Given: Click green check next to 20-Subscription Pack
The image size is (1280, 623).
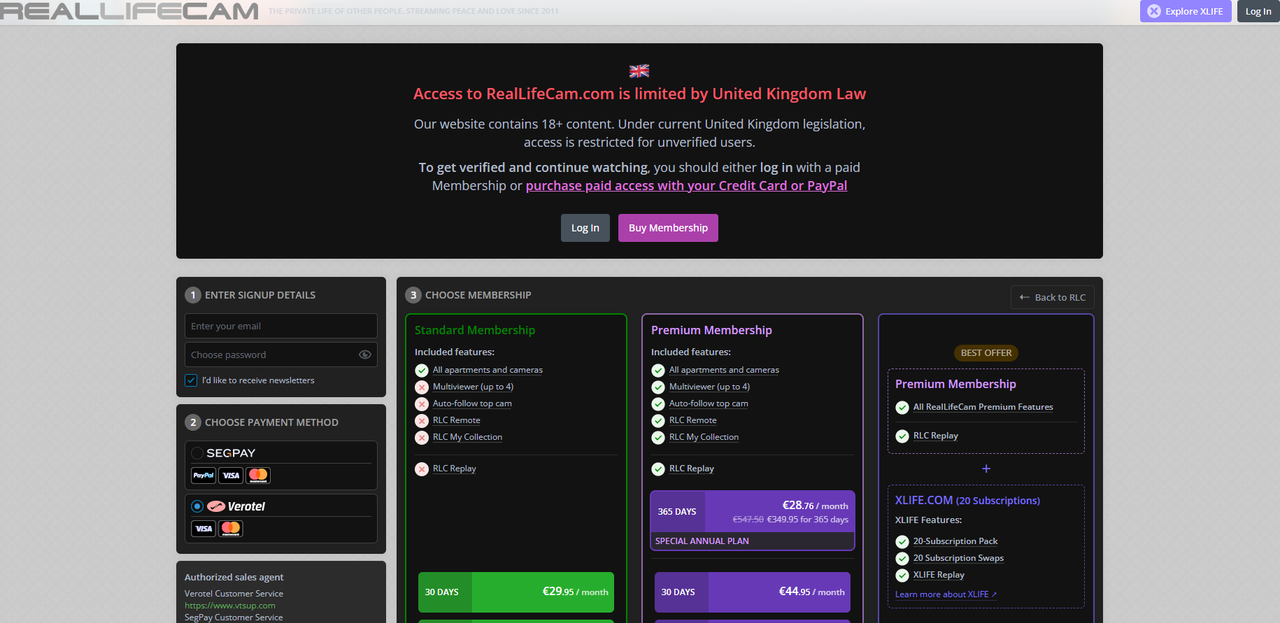Looking at the screenshot, I should coord(902,541).
